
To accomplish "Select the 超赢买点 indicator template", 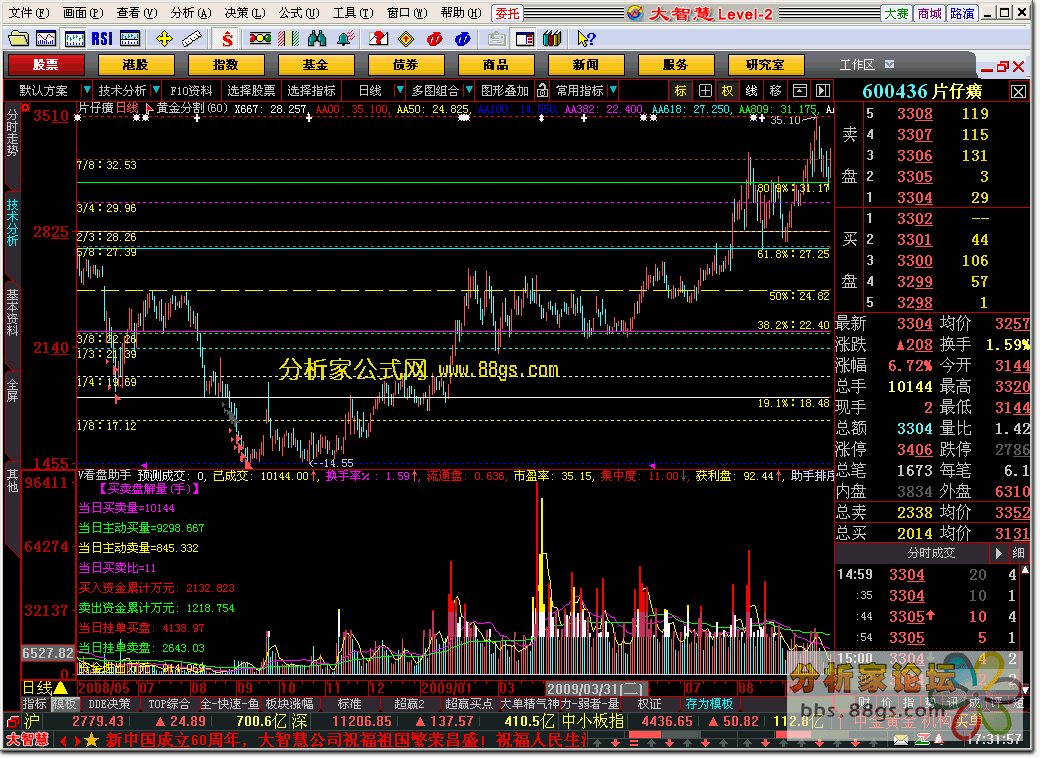I will 469,704.
